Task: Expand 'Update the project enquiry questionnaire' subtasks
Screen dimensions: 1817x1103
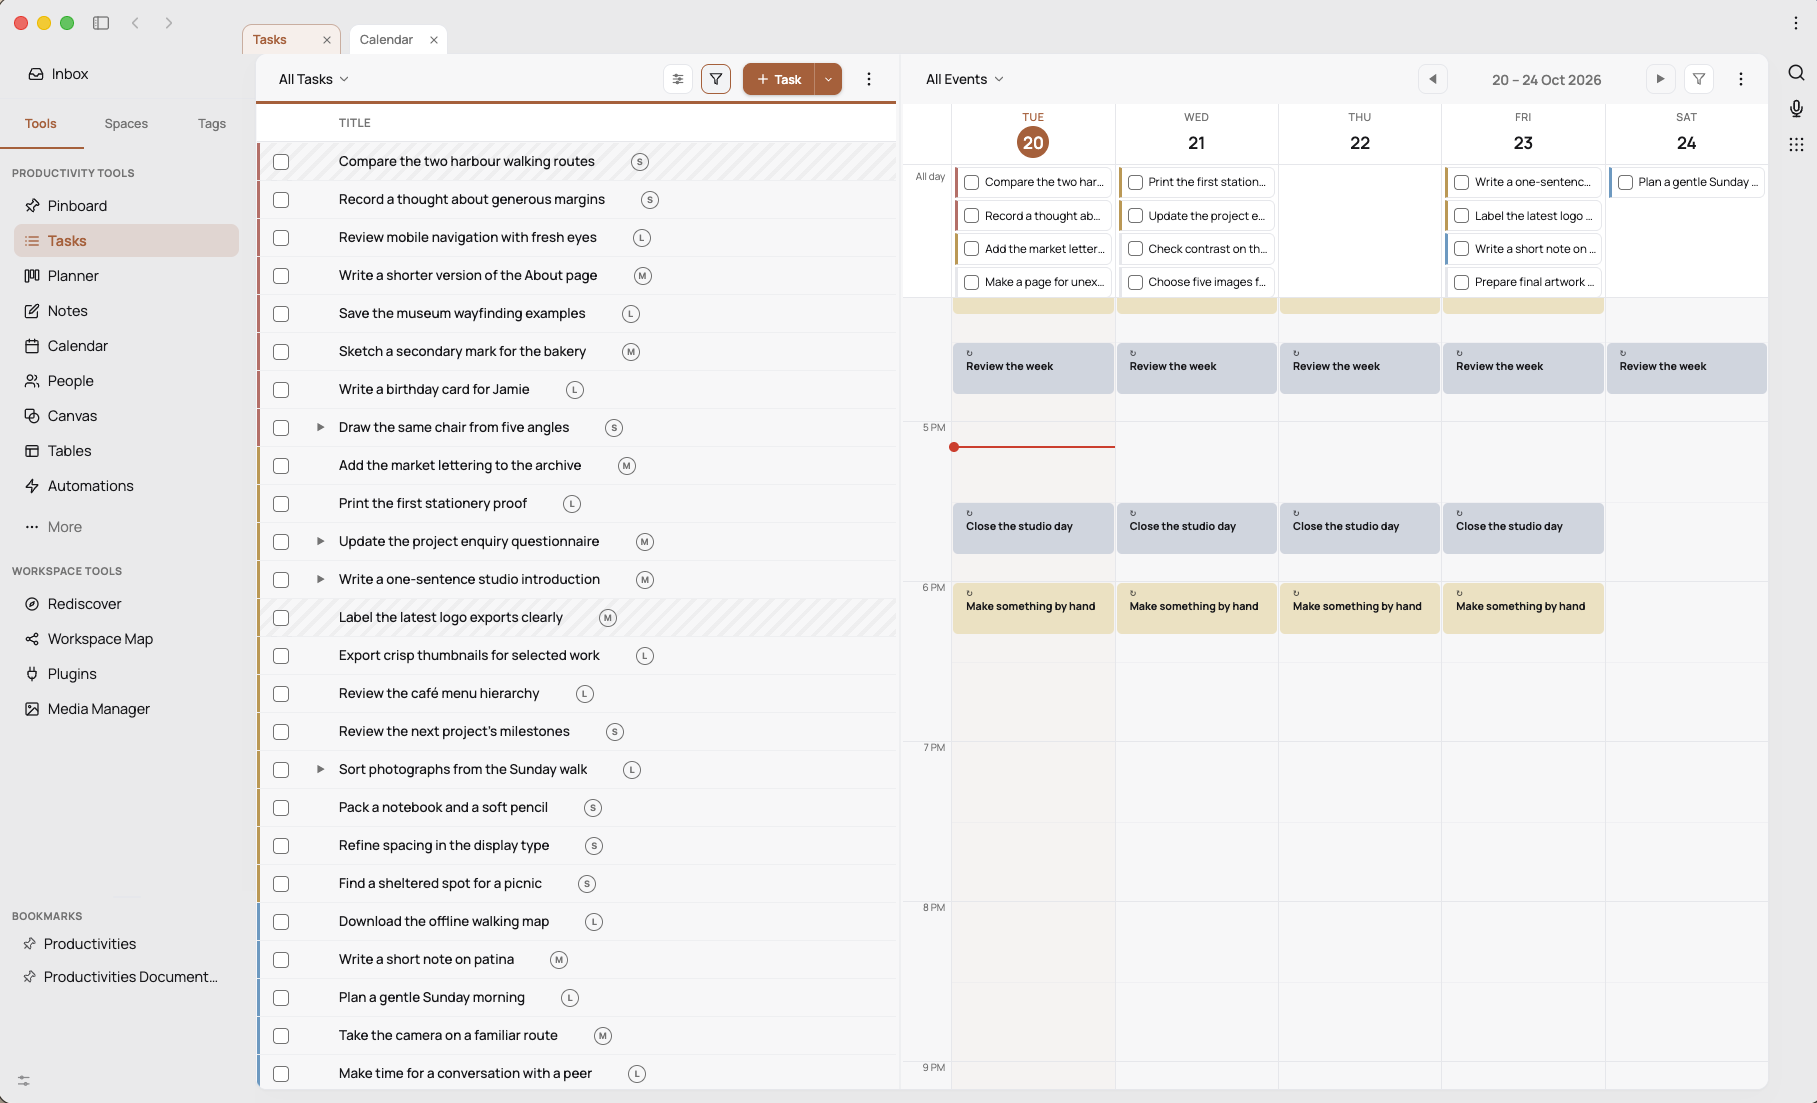Action: (320, 541)
